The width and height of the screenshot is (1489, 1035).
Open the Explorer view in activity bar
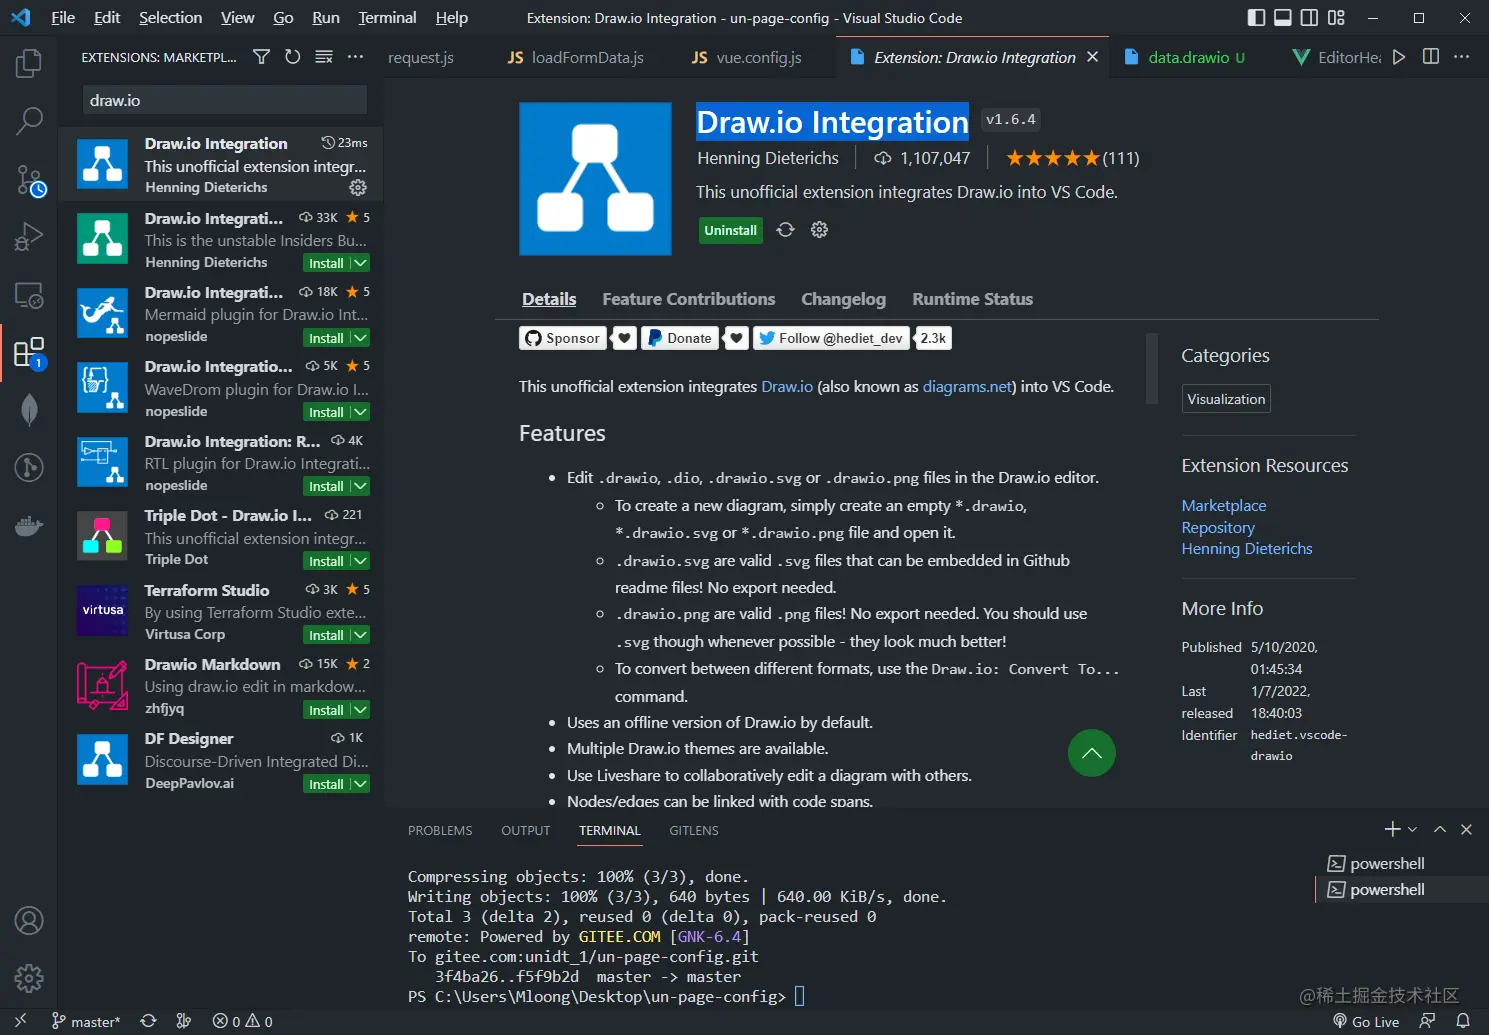[x=29, y=64]
